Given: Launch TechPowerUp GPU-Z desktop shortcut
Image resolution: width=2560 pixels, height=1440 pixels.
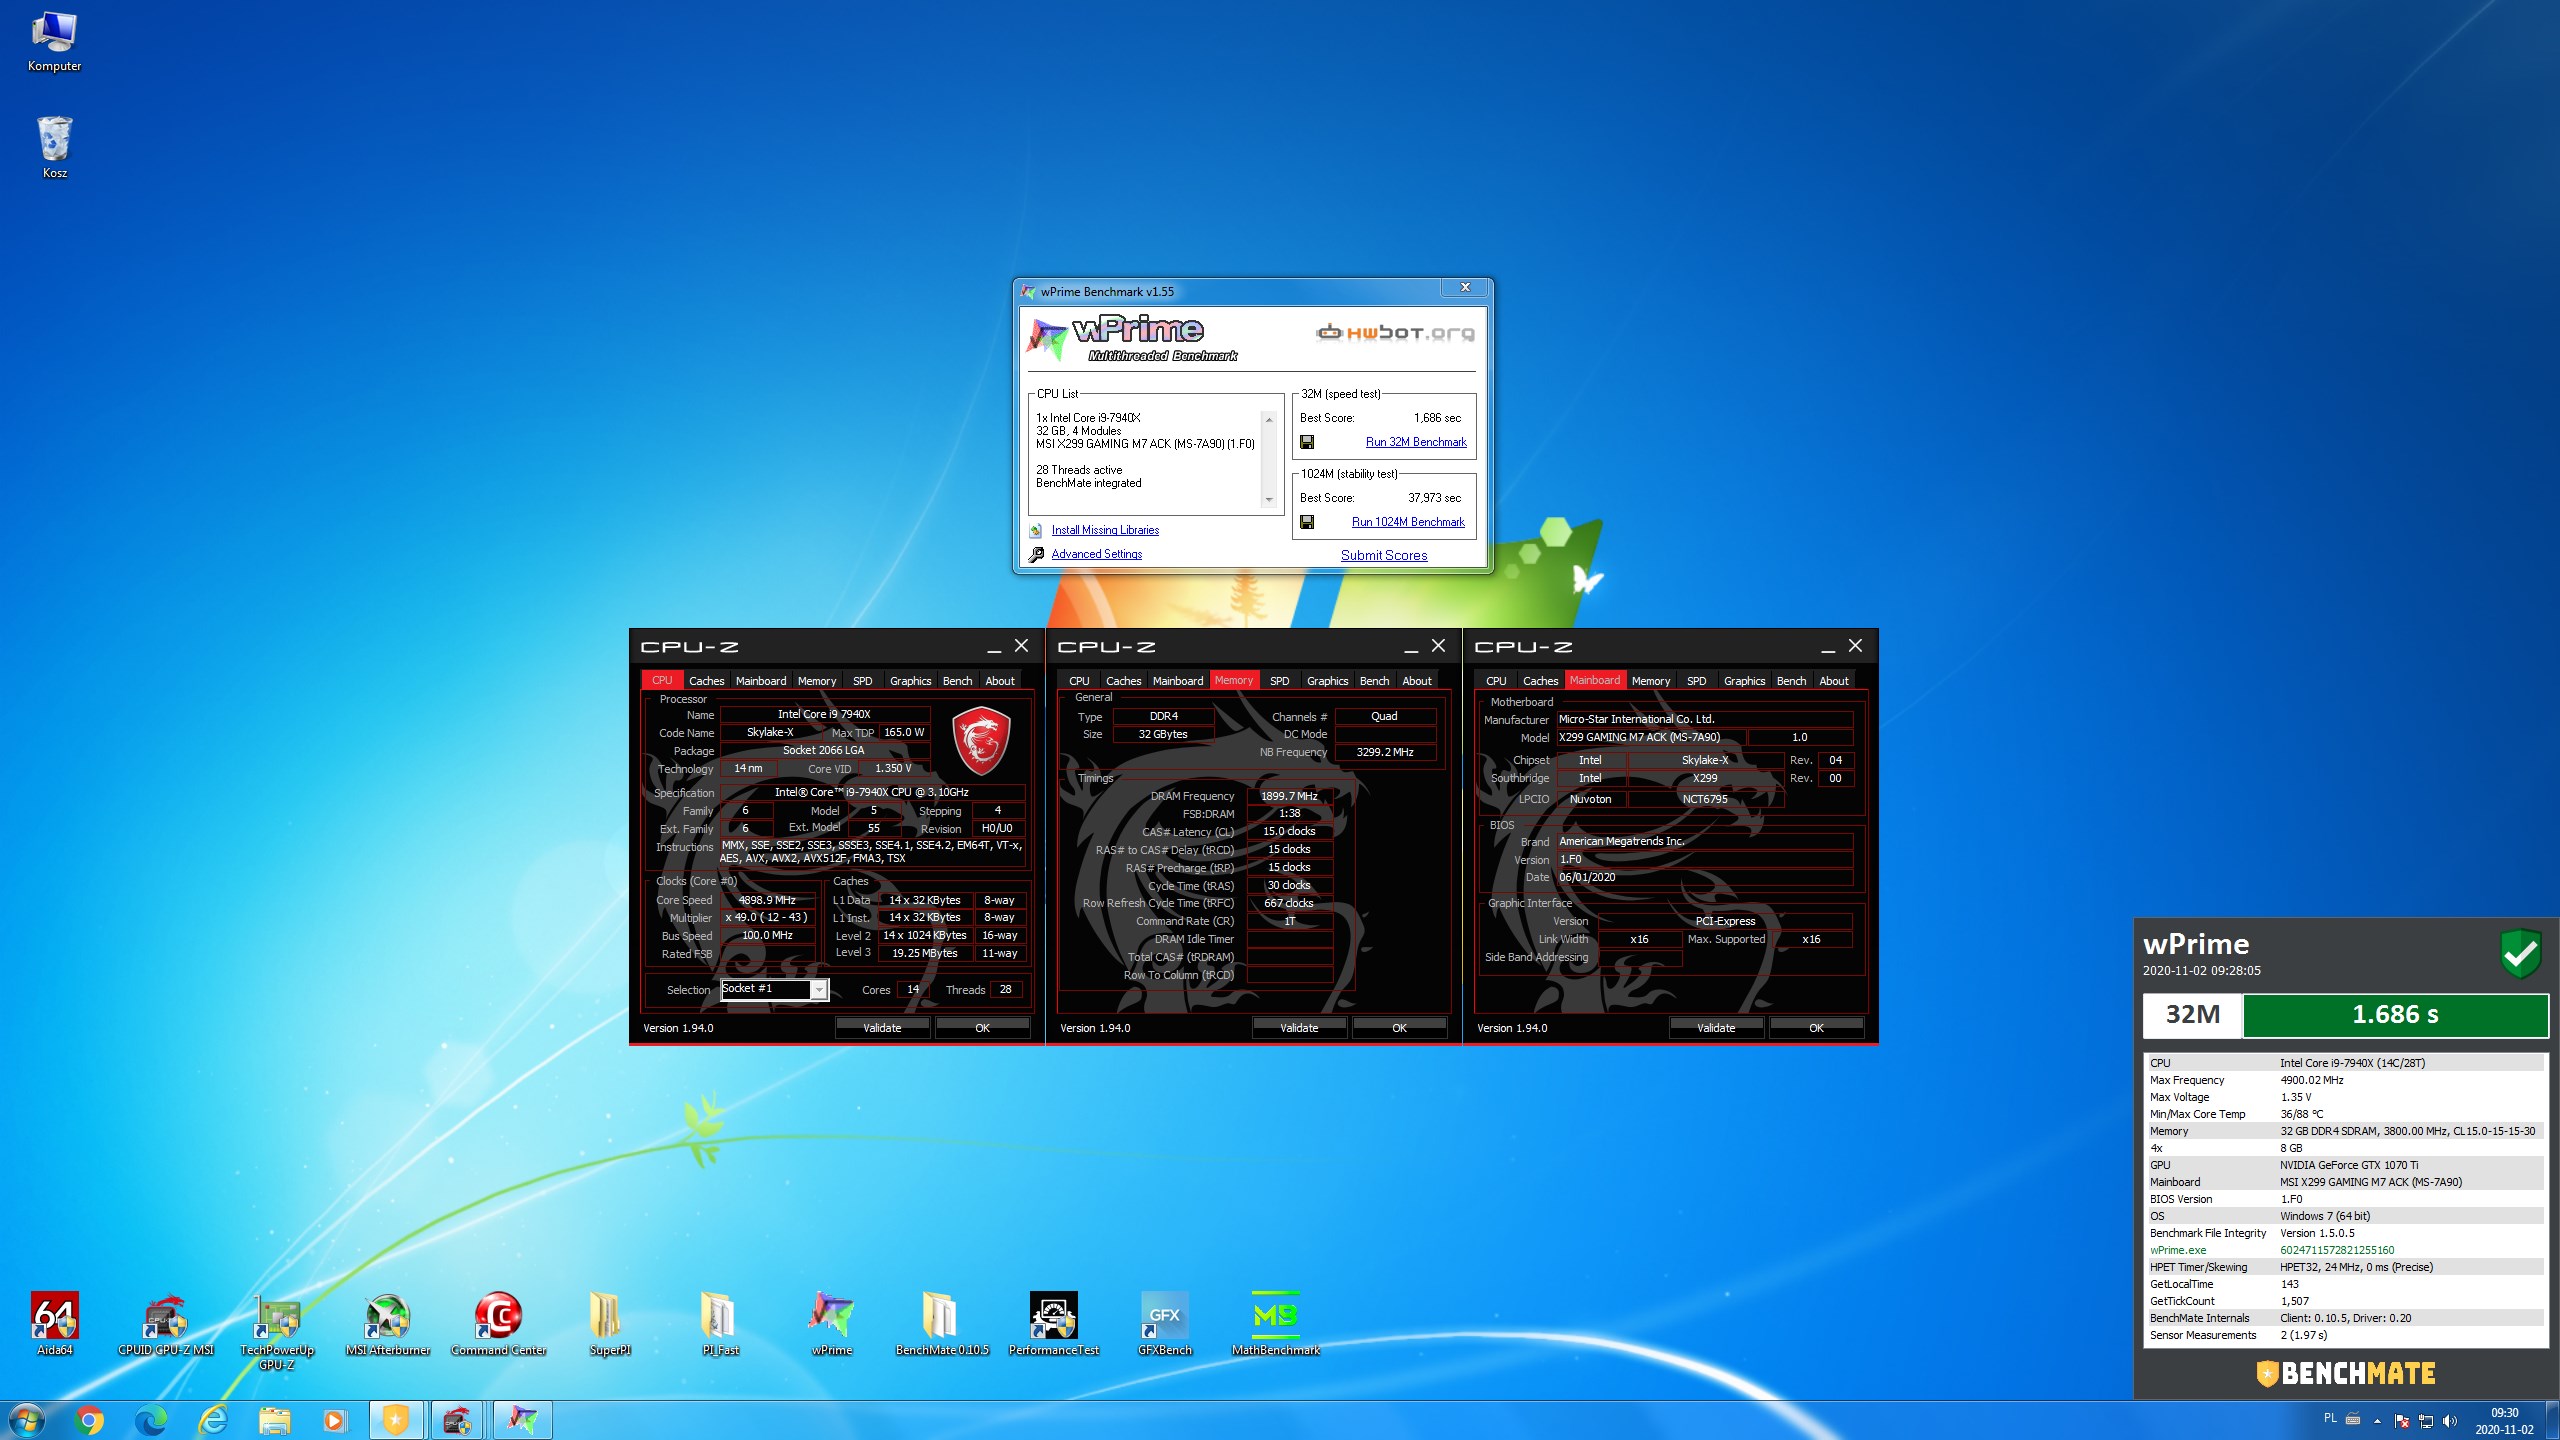Looking at the screenshot, I should pos(277,1330).
